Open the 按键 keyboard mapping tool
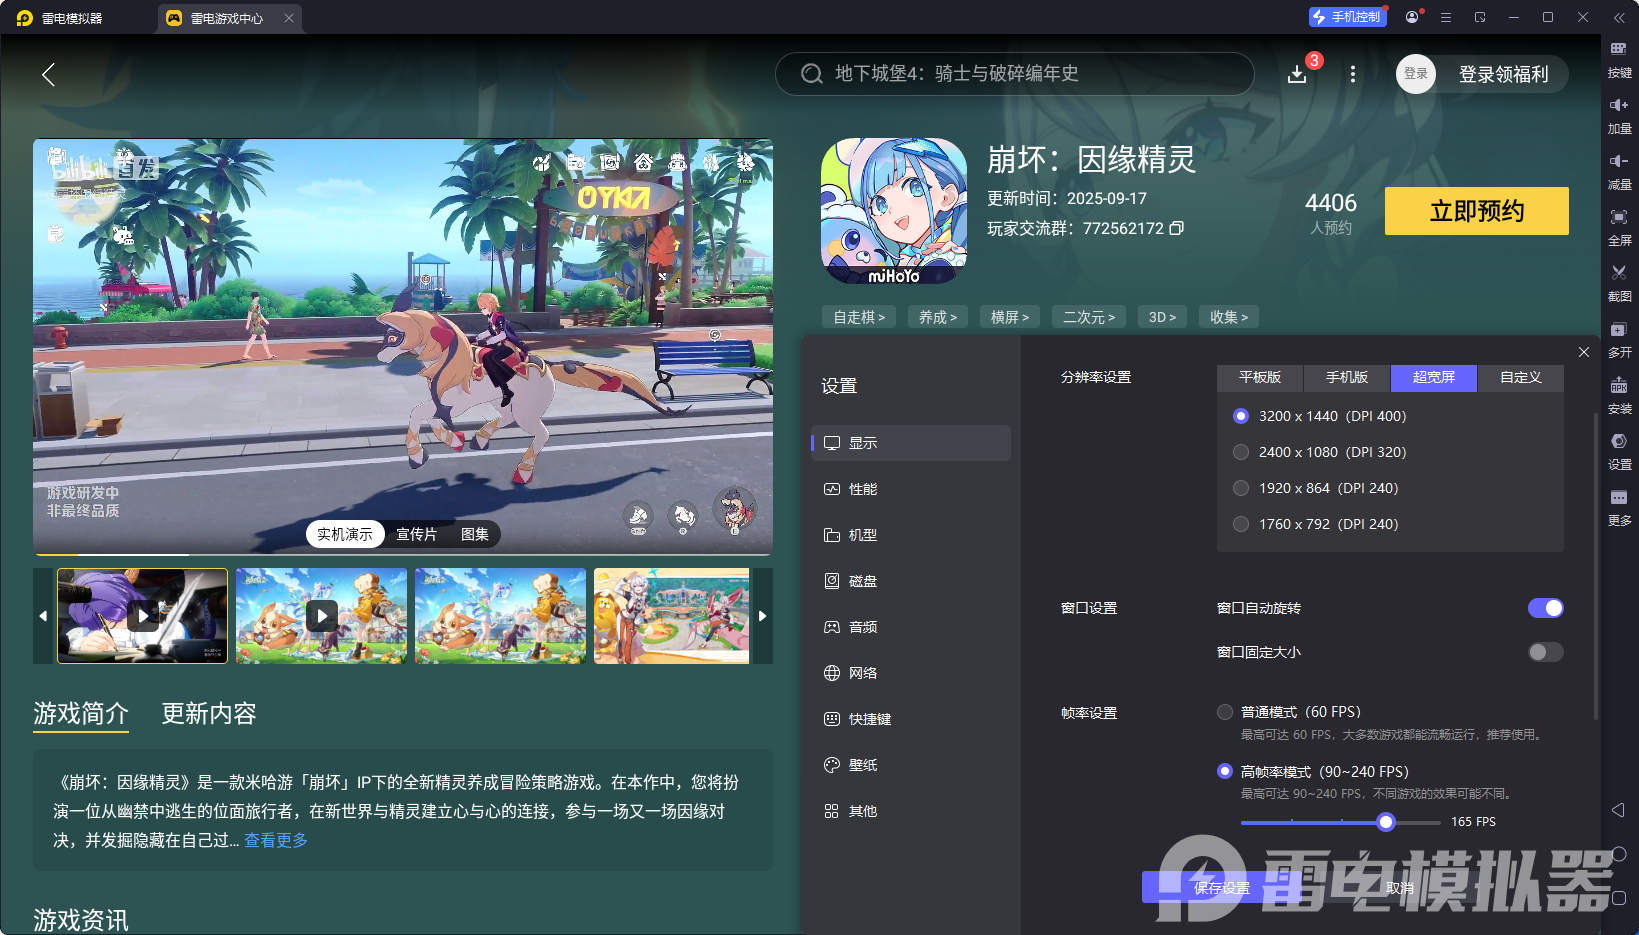 click(x=1621, y=58)
